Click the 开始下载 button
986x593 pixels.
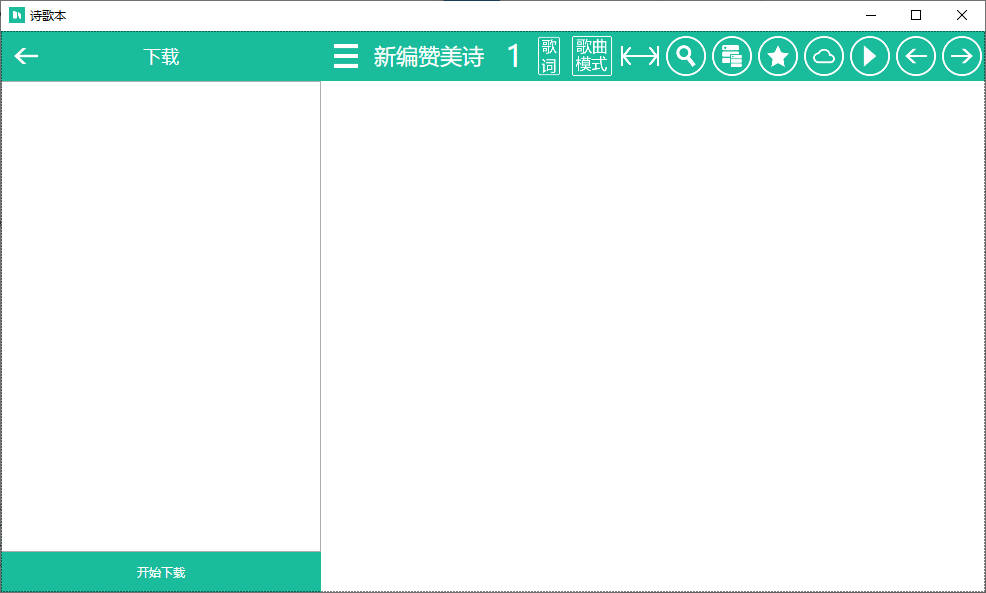click(x=161, y=572)
